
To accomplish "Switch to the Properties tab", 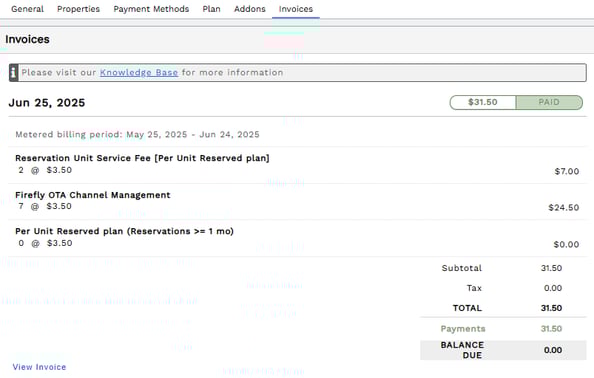I will pos(78,9).
